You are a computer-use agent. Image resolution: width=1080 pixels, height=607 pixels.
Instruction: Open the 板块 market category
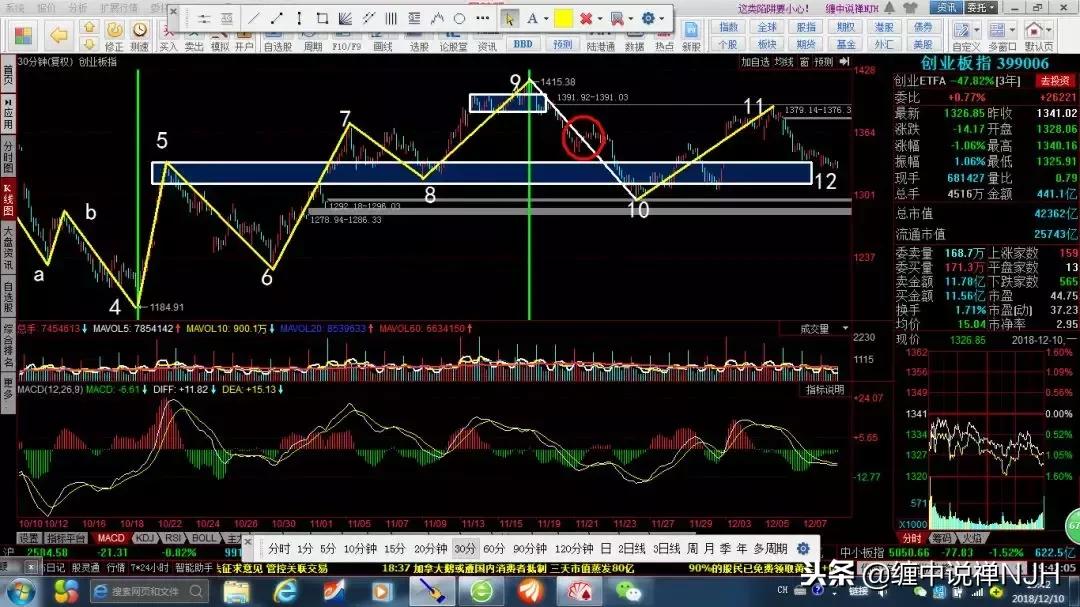[767, 44]
